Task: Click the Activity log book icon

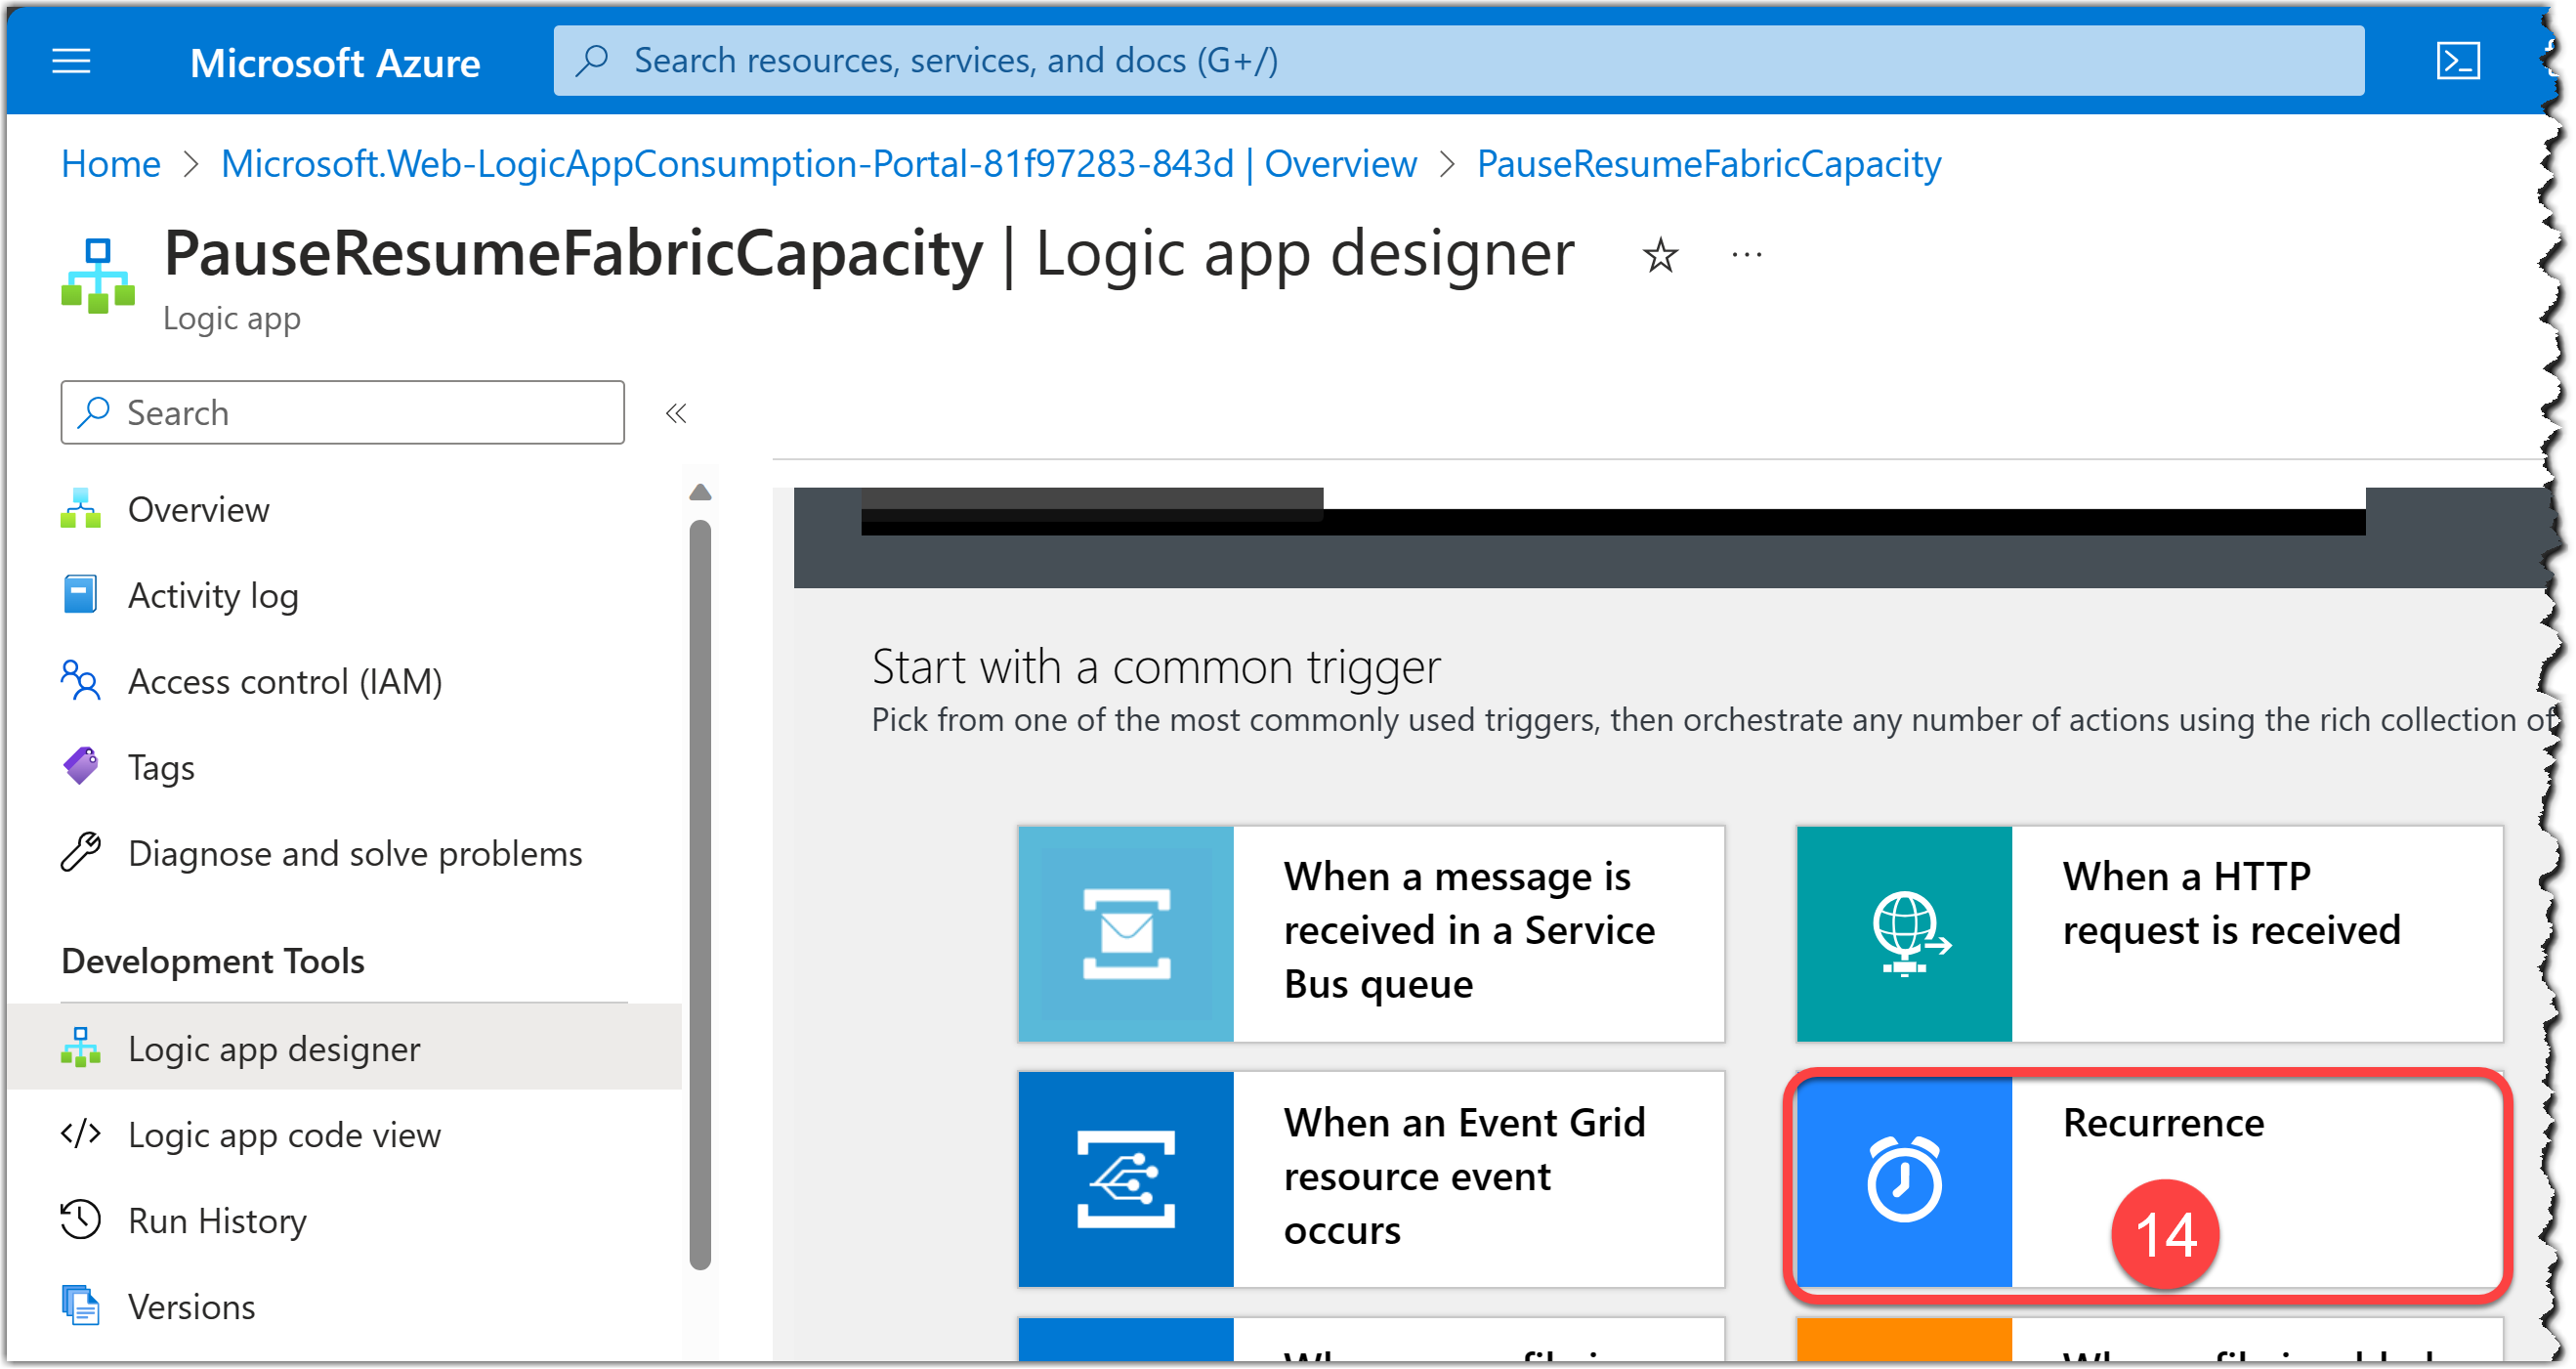Action: [x=81, y=595]
